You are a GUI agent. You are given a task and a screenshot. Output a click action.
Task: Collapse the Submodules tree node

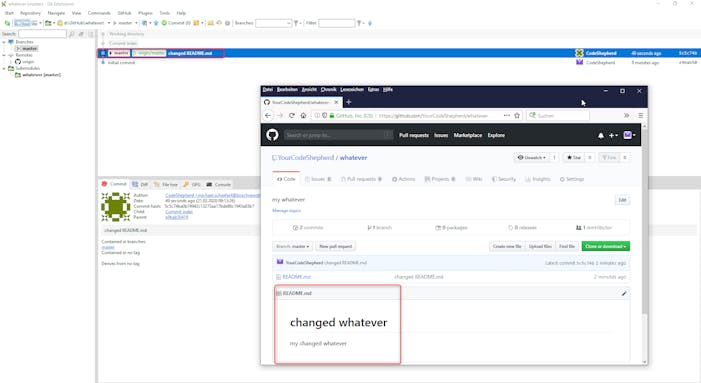coord(4,68)
